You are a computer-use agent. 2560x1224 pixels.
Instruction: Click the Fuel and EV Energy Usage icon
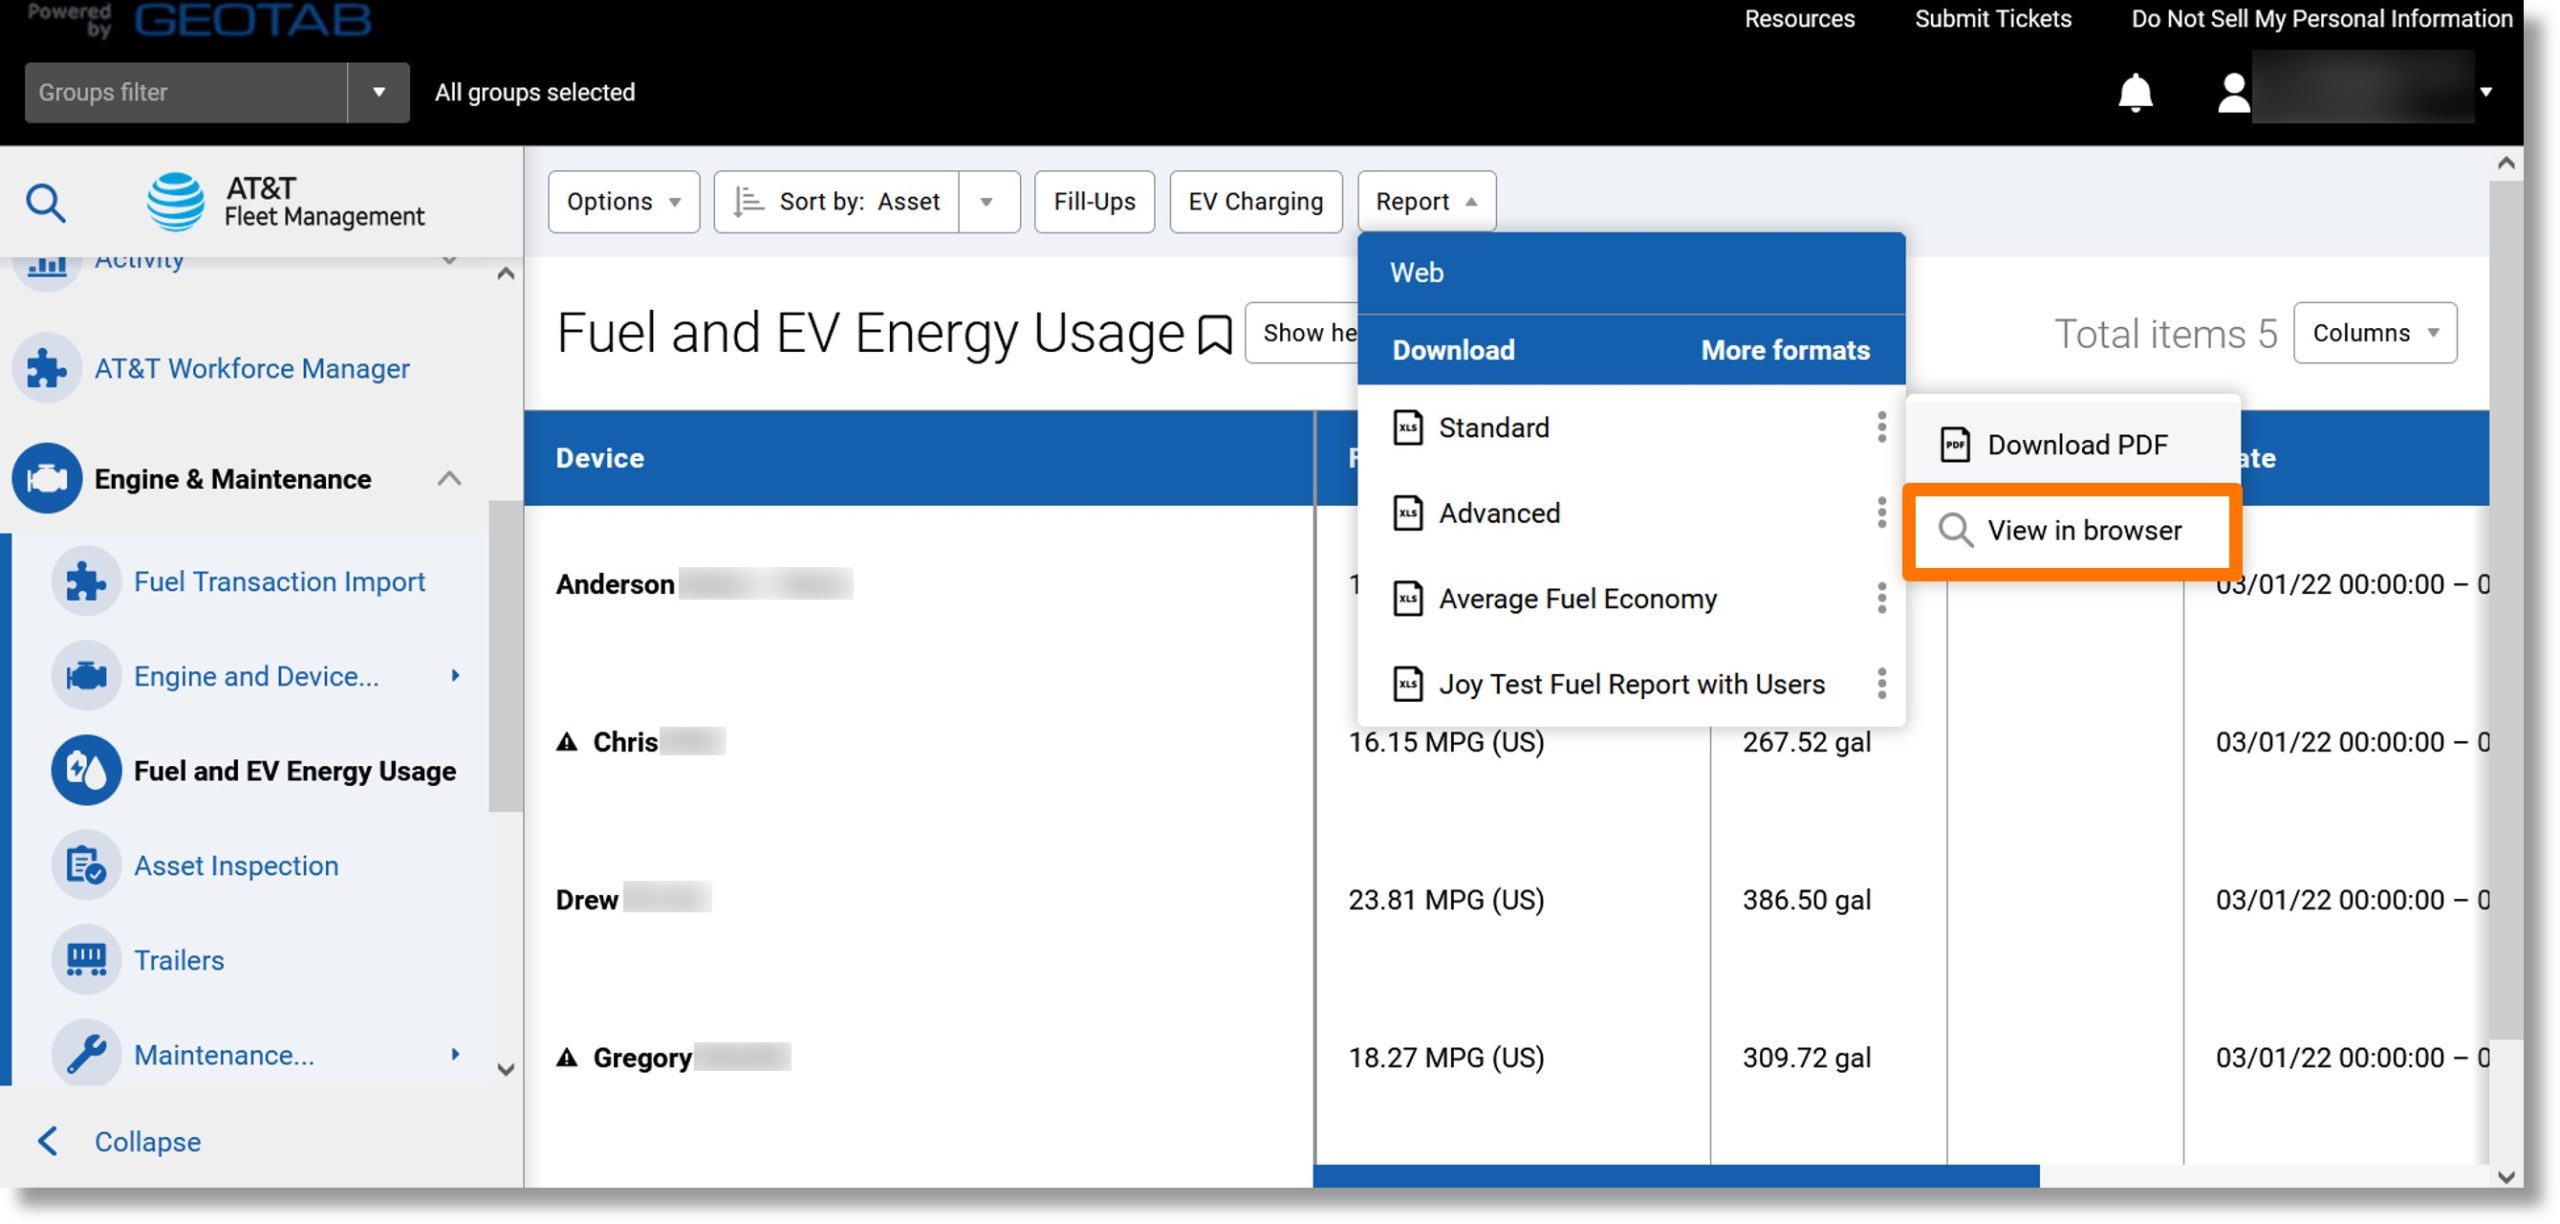coord(86,771)
